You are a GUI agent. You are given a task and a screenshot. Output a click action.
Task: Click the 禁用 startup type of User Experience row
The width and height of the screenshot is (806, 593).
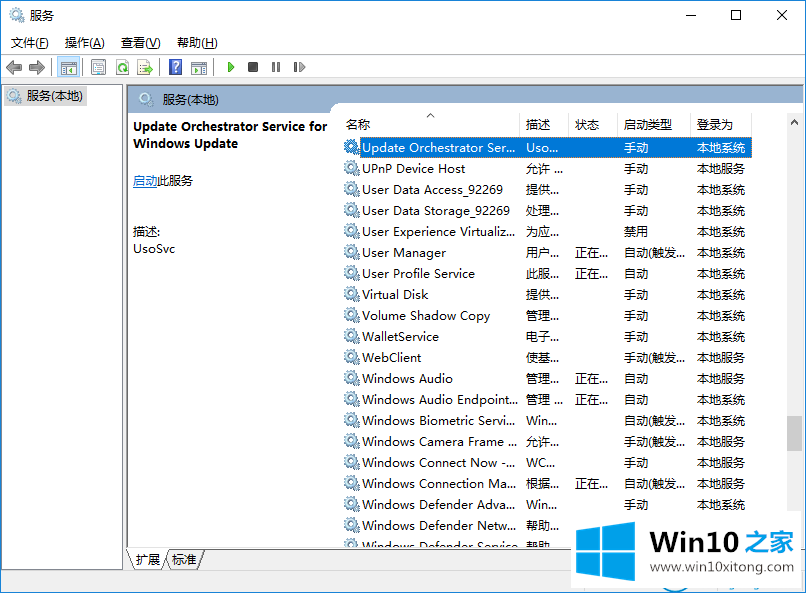point(636,232)
